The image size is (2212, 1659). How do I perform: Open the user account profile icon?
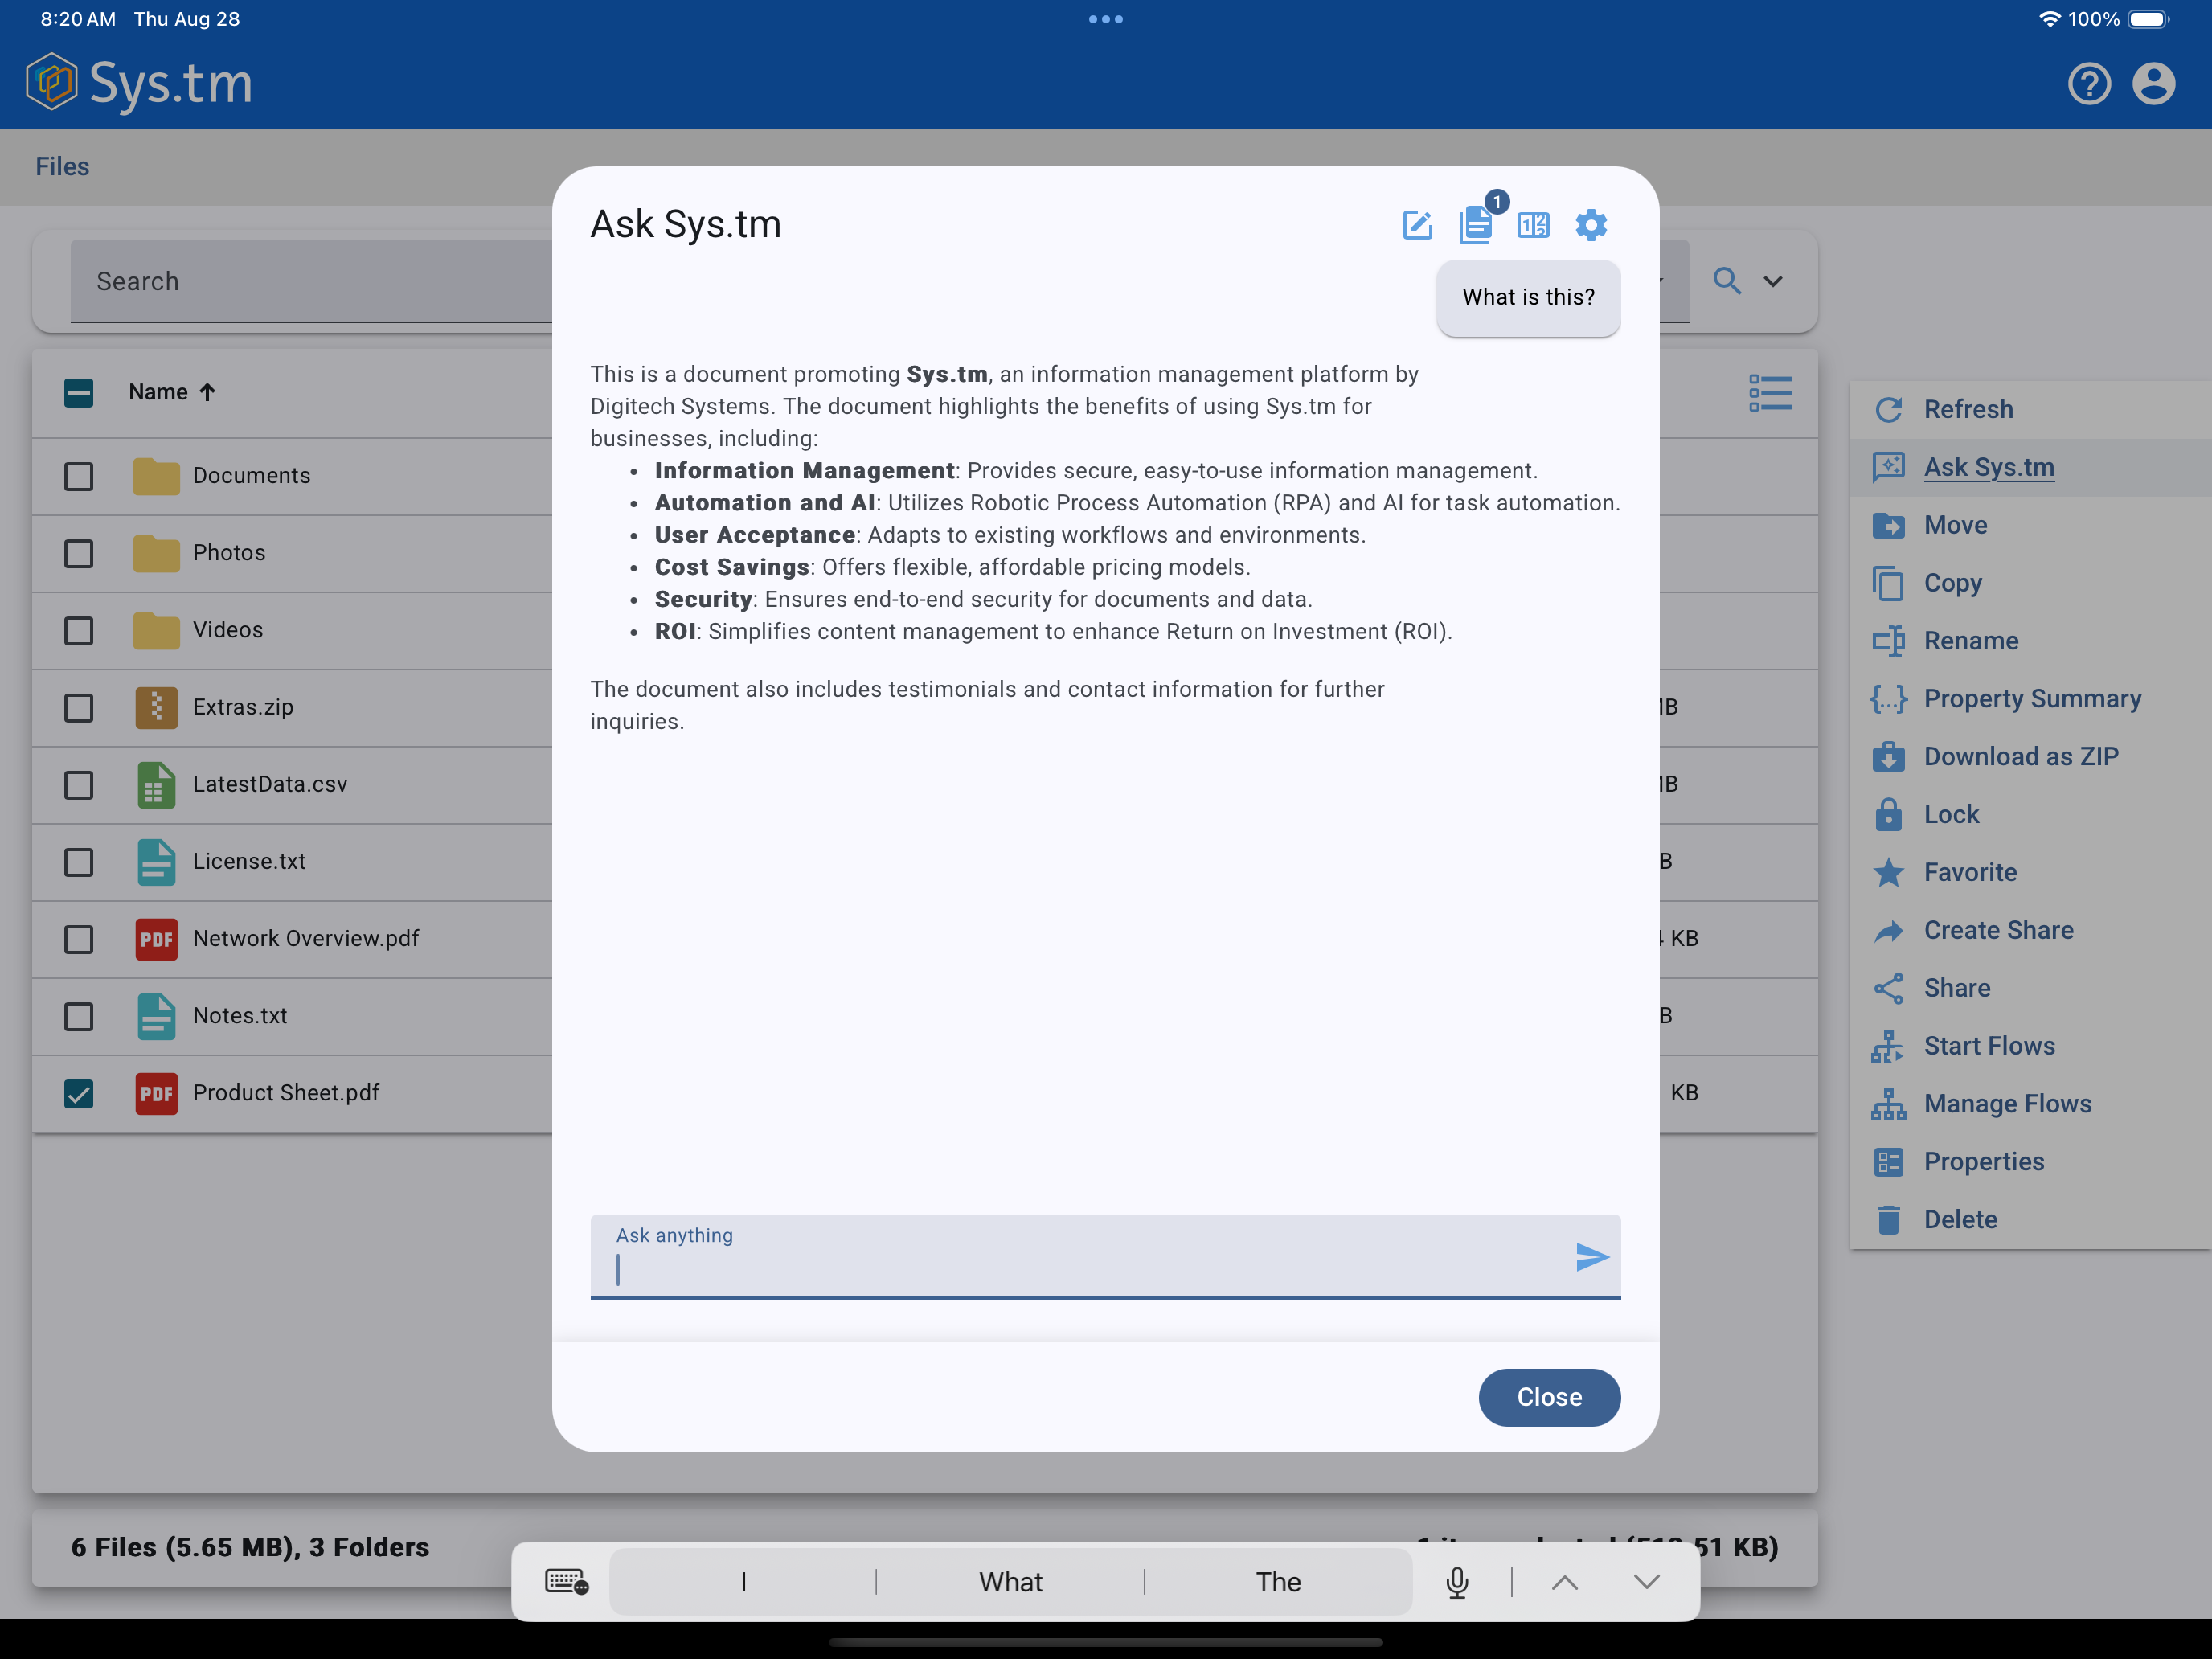click(2154, 84)
